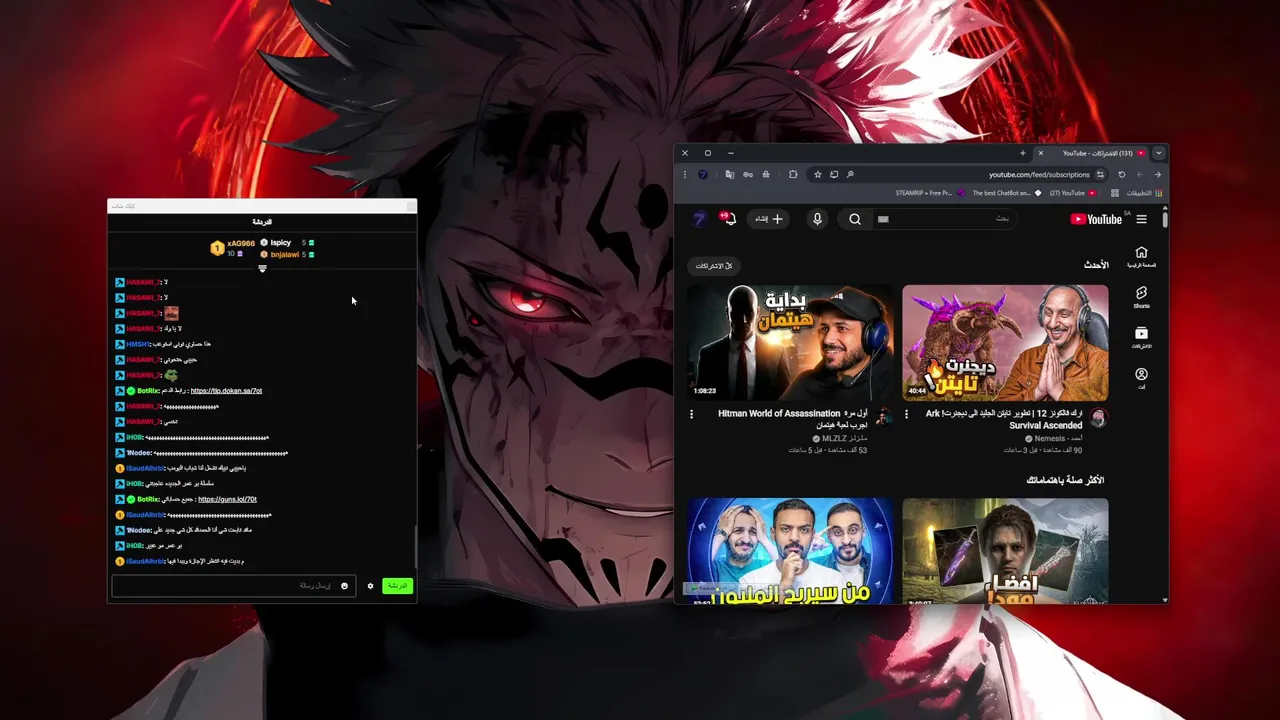Bookmark this page with star icon
Screen dimensions: 1280x720
click(818, 174)
